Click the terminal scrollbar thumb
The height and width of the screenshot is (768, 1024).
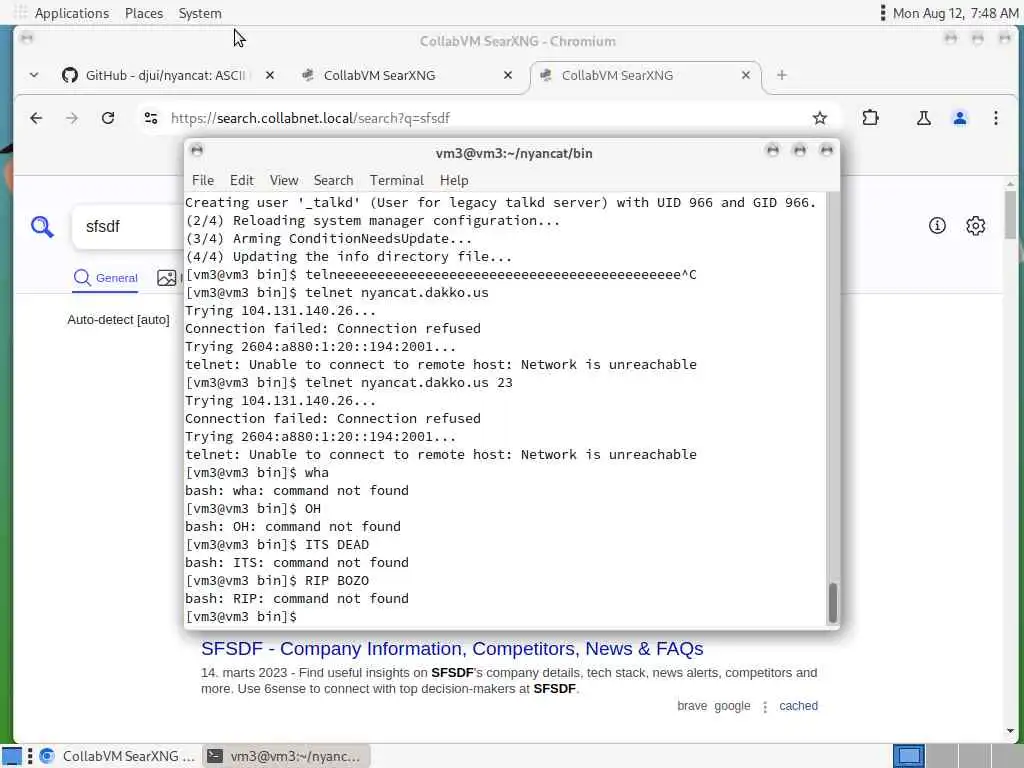coord(833,602)
